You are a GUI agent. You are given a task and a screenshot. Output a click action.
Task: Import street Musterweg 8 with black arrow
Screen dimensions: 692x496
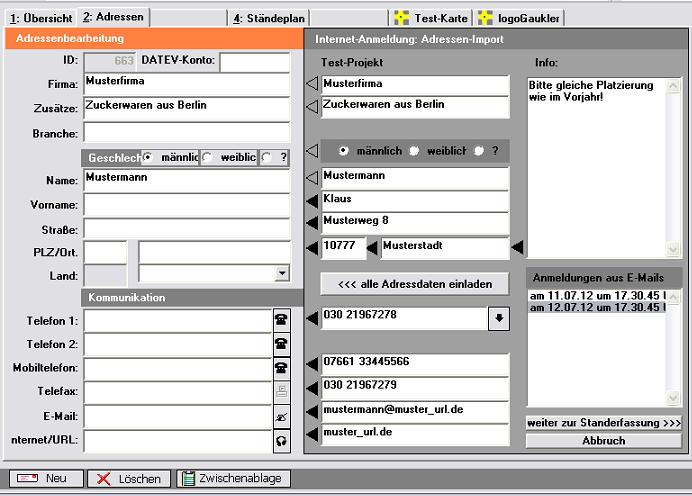[312, 222]
